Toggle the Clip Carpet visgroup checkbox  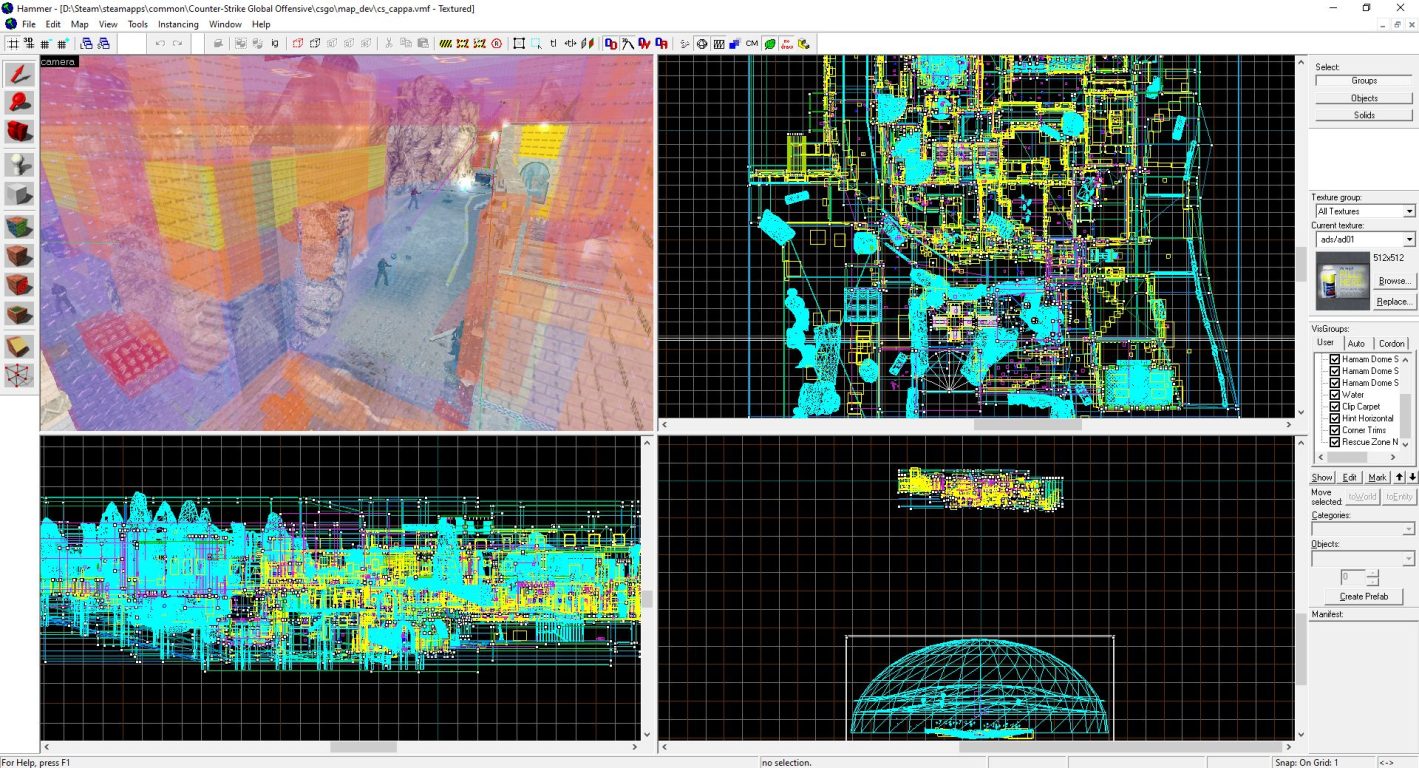[x=1334, y=407]
